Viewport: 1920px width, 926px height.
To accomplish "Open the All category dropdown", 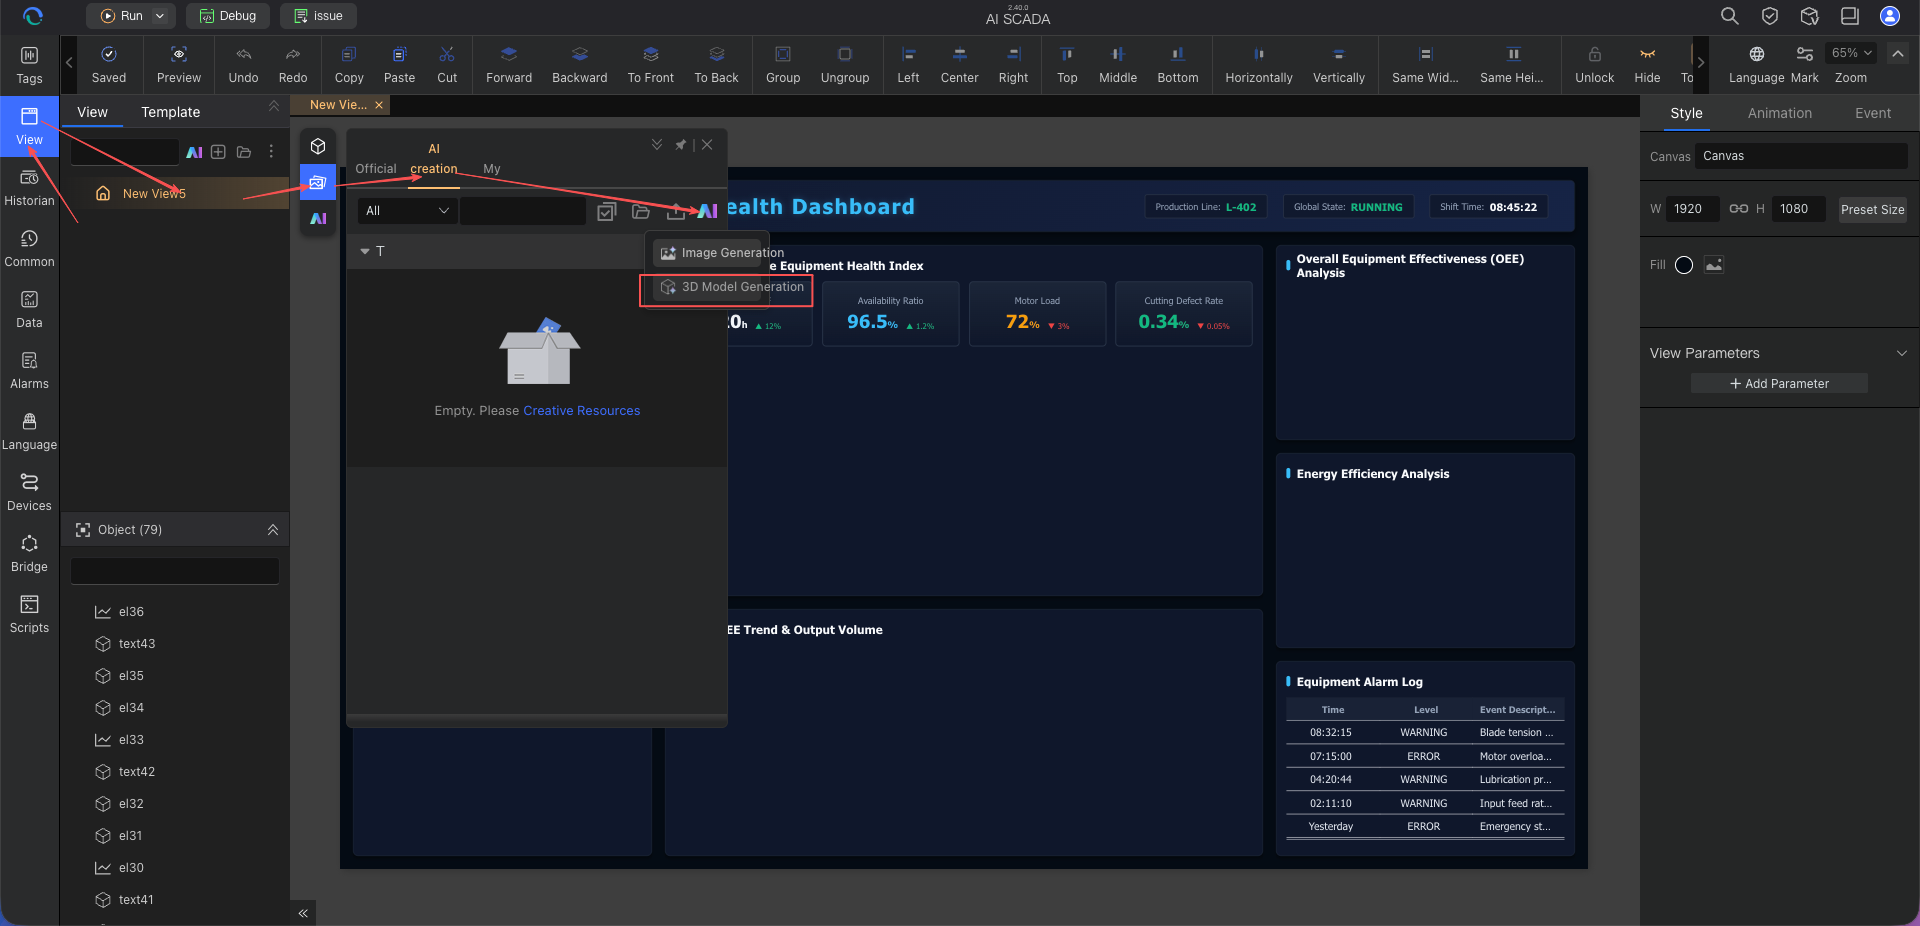I will point(407,211).
